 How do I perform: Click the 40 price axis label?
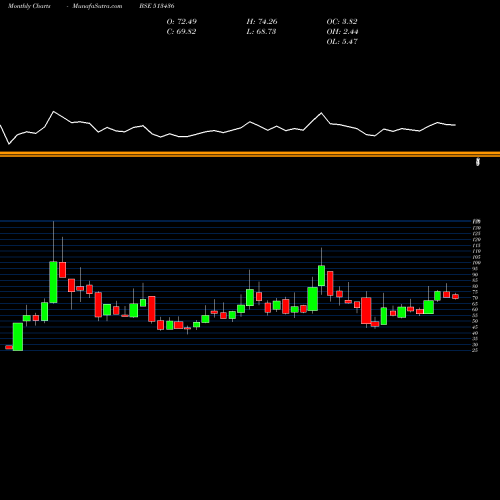[x=475, y=333]
